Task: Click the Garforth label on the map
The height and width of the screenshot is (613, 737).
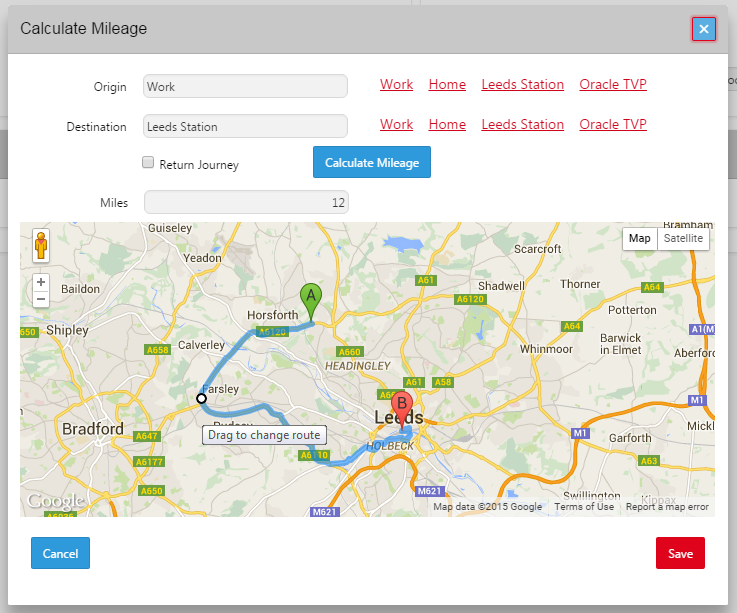Action: [630, 438]
